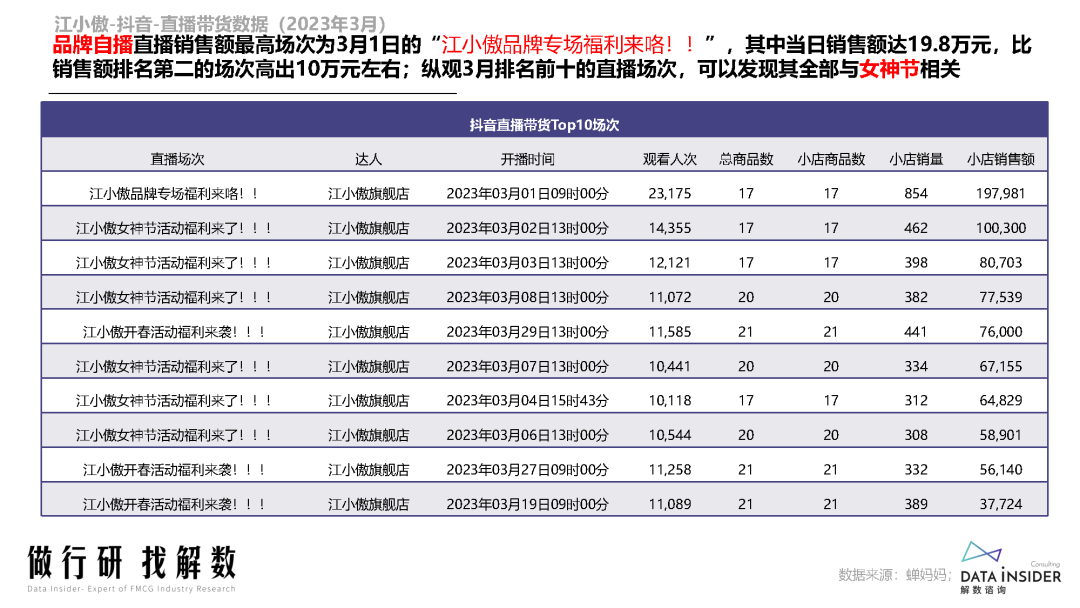The width and height of the screenshot is (1080, 608).
Task: Click the red 品牌自播 heading text
Action: pyautogui.click(x=92, y=45)
